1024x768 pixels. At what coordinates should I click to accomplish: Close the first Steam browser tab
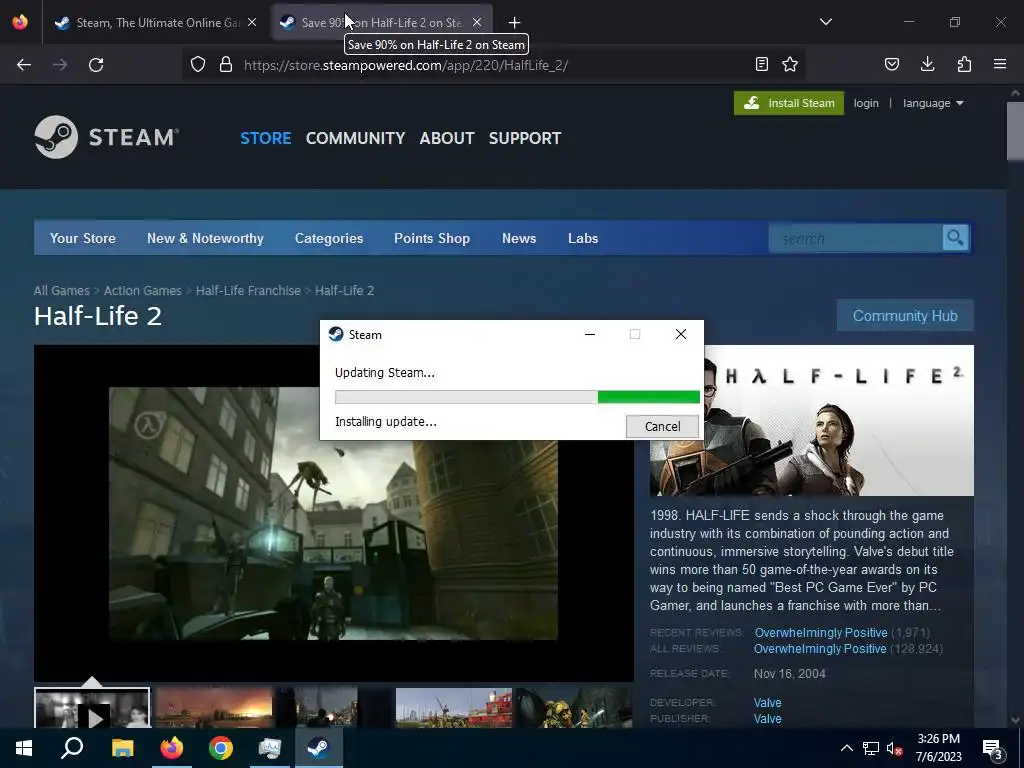coord(252,23)
